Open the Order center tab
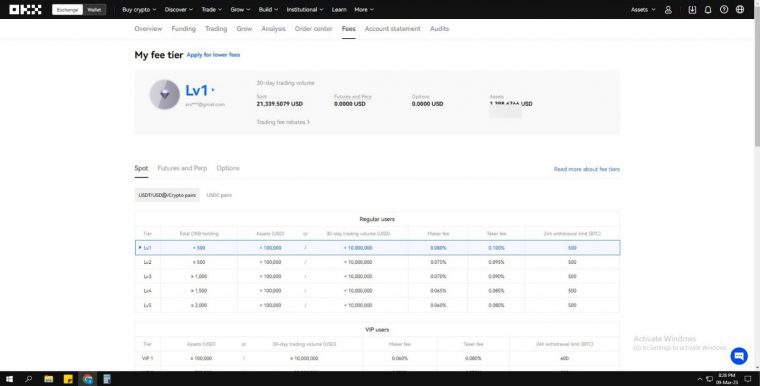 (314, 29)
